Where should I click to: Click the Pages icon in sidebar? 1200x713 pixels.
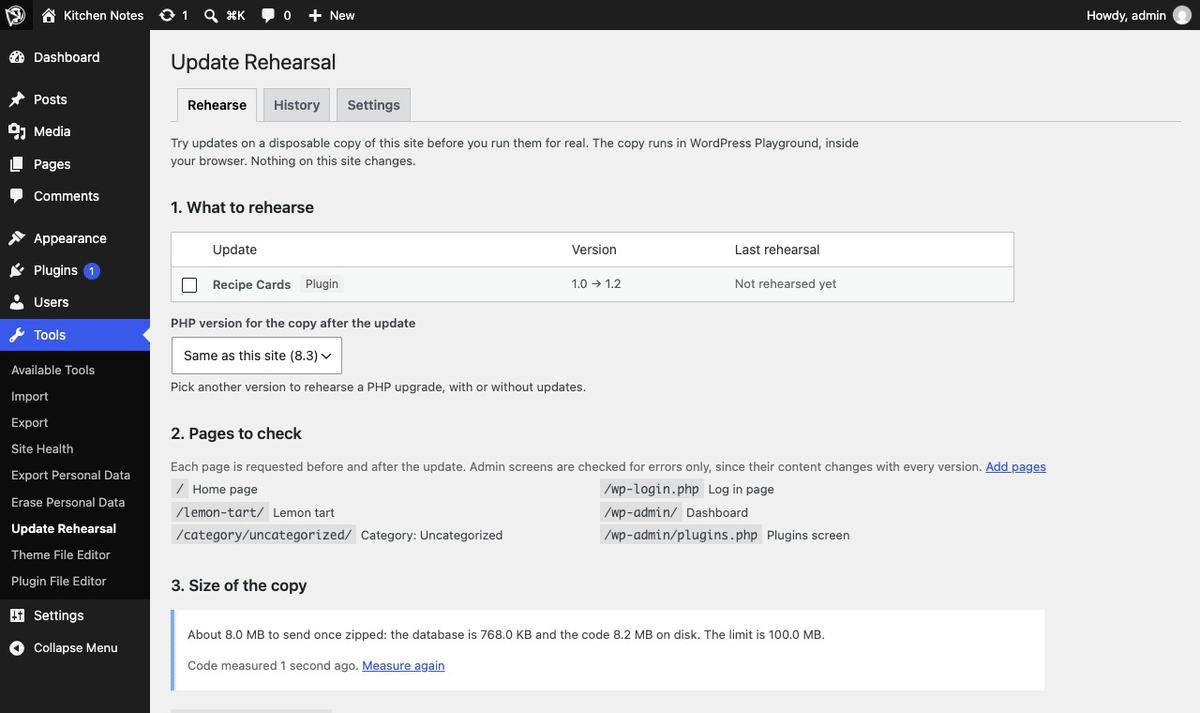pos(17,164)
